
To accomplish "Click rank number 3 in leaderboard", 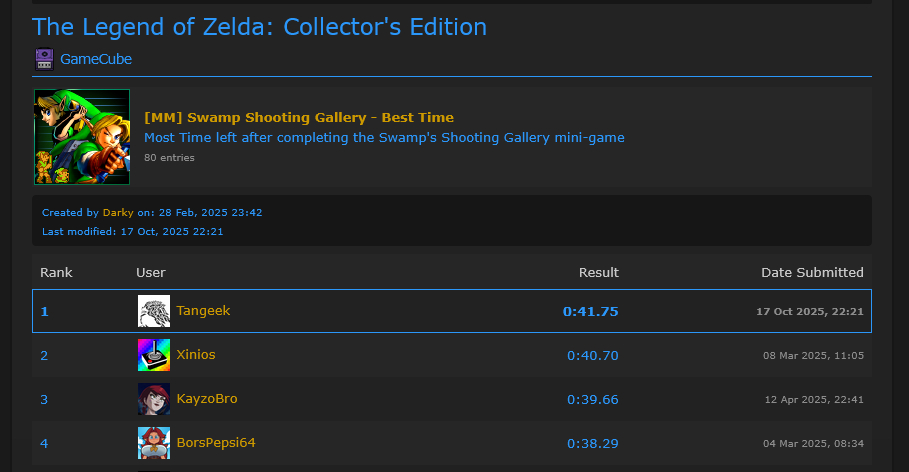I will [44, 399].
